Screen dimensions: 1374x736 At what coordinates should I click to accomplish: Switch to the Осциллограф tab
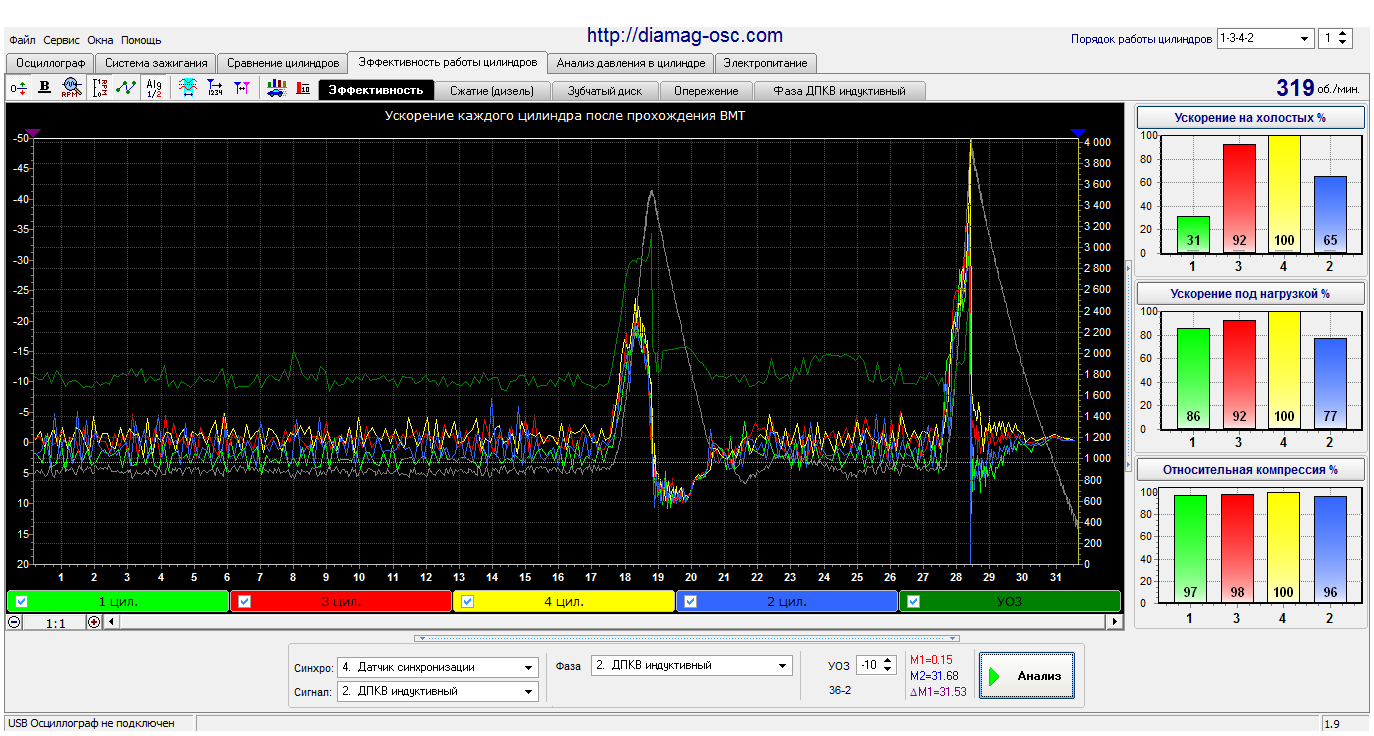click(49, 63)
